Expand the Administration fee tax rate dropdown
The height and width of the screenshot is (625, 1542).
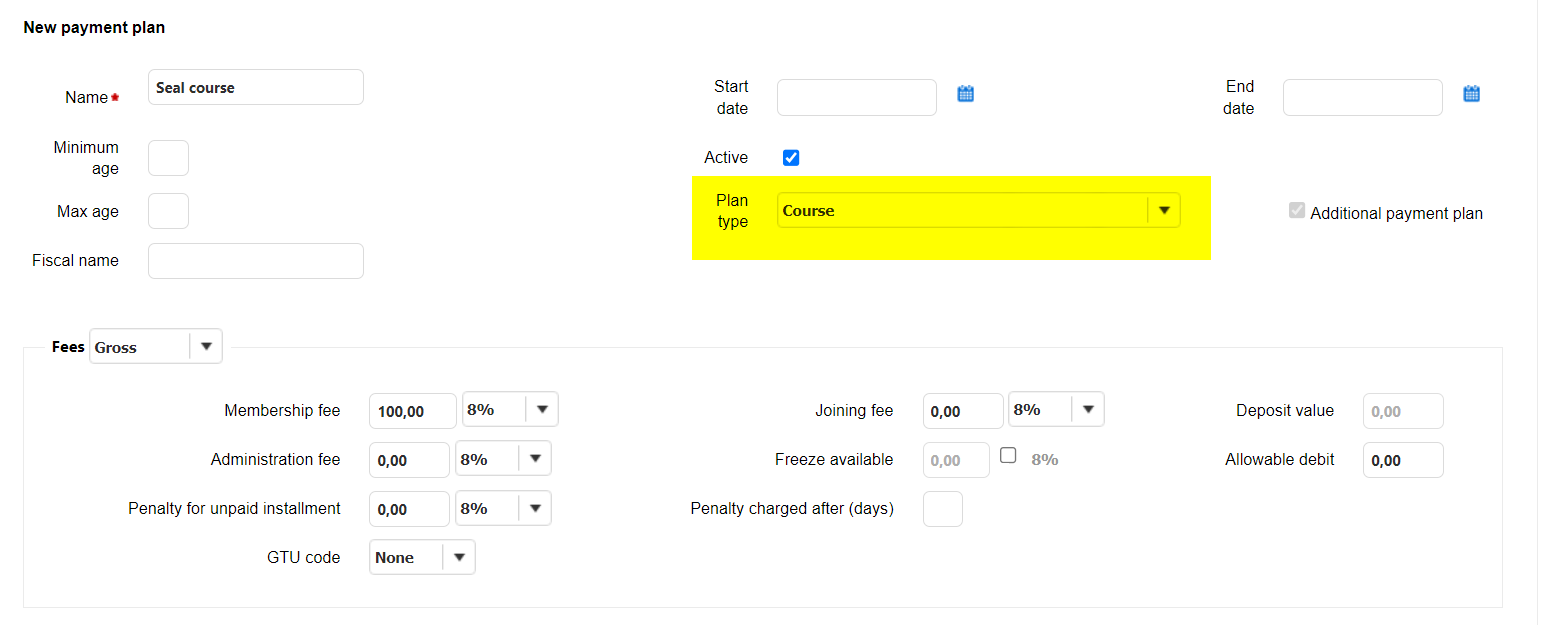[534, 459]
